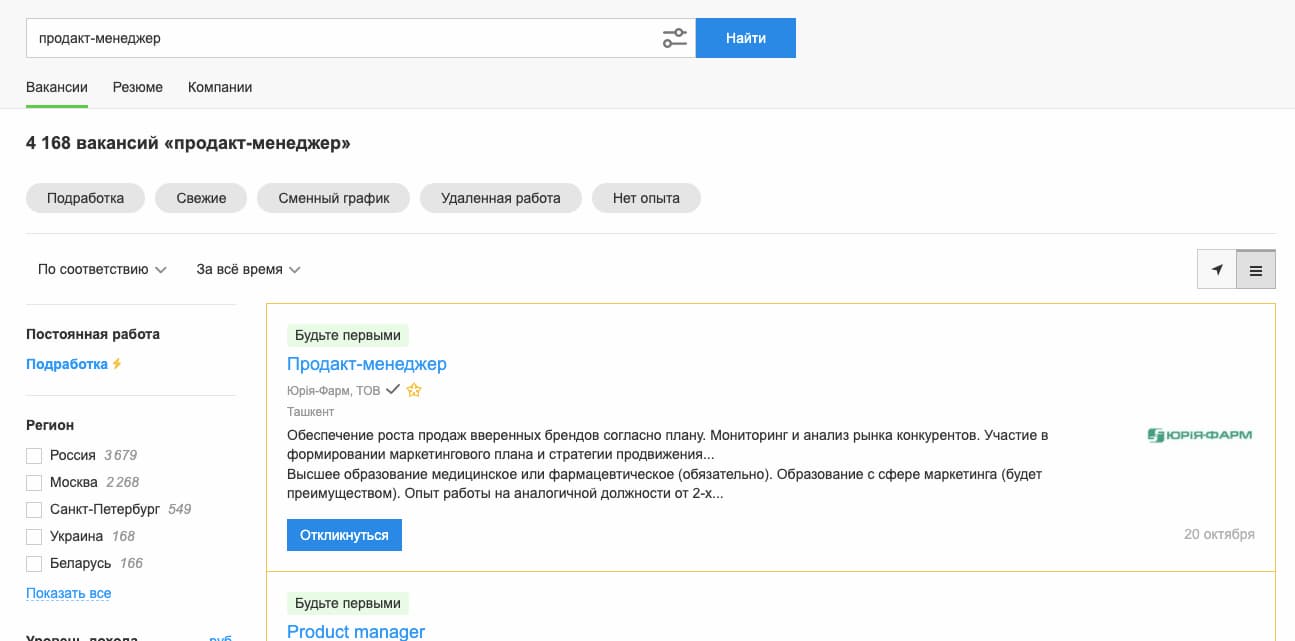Check the Москва region filter

tap(34, 481)
